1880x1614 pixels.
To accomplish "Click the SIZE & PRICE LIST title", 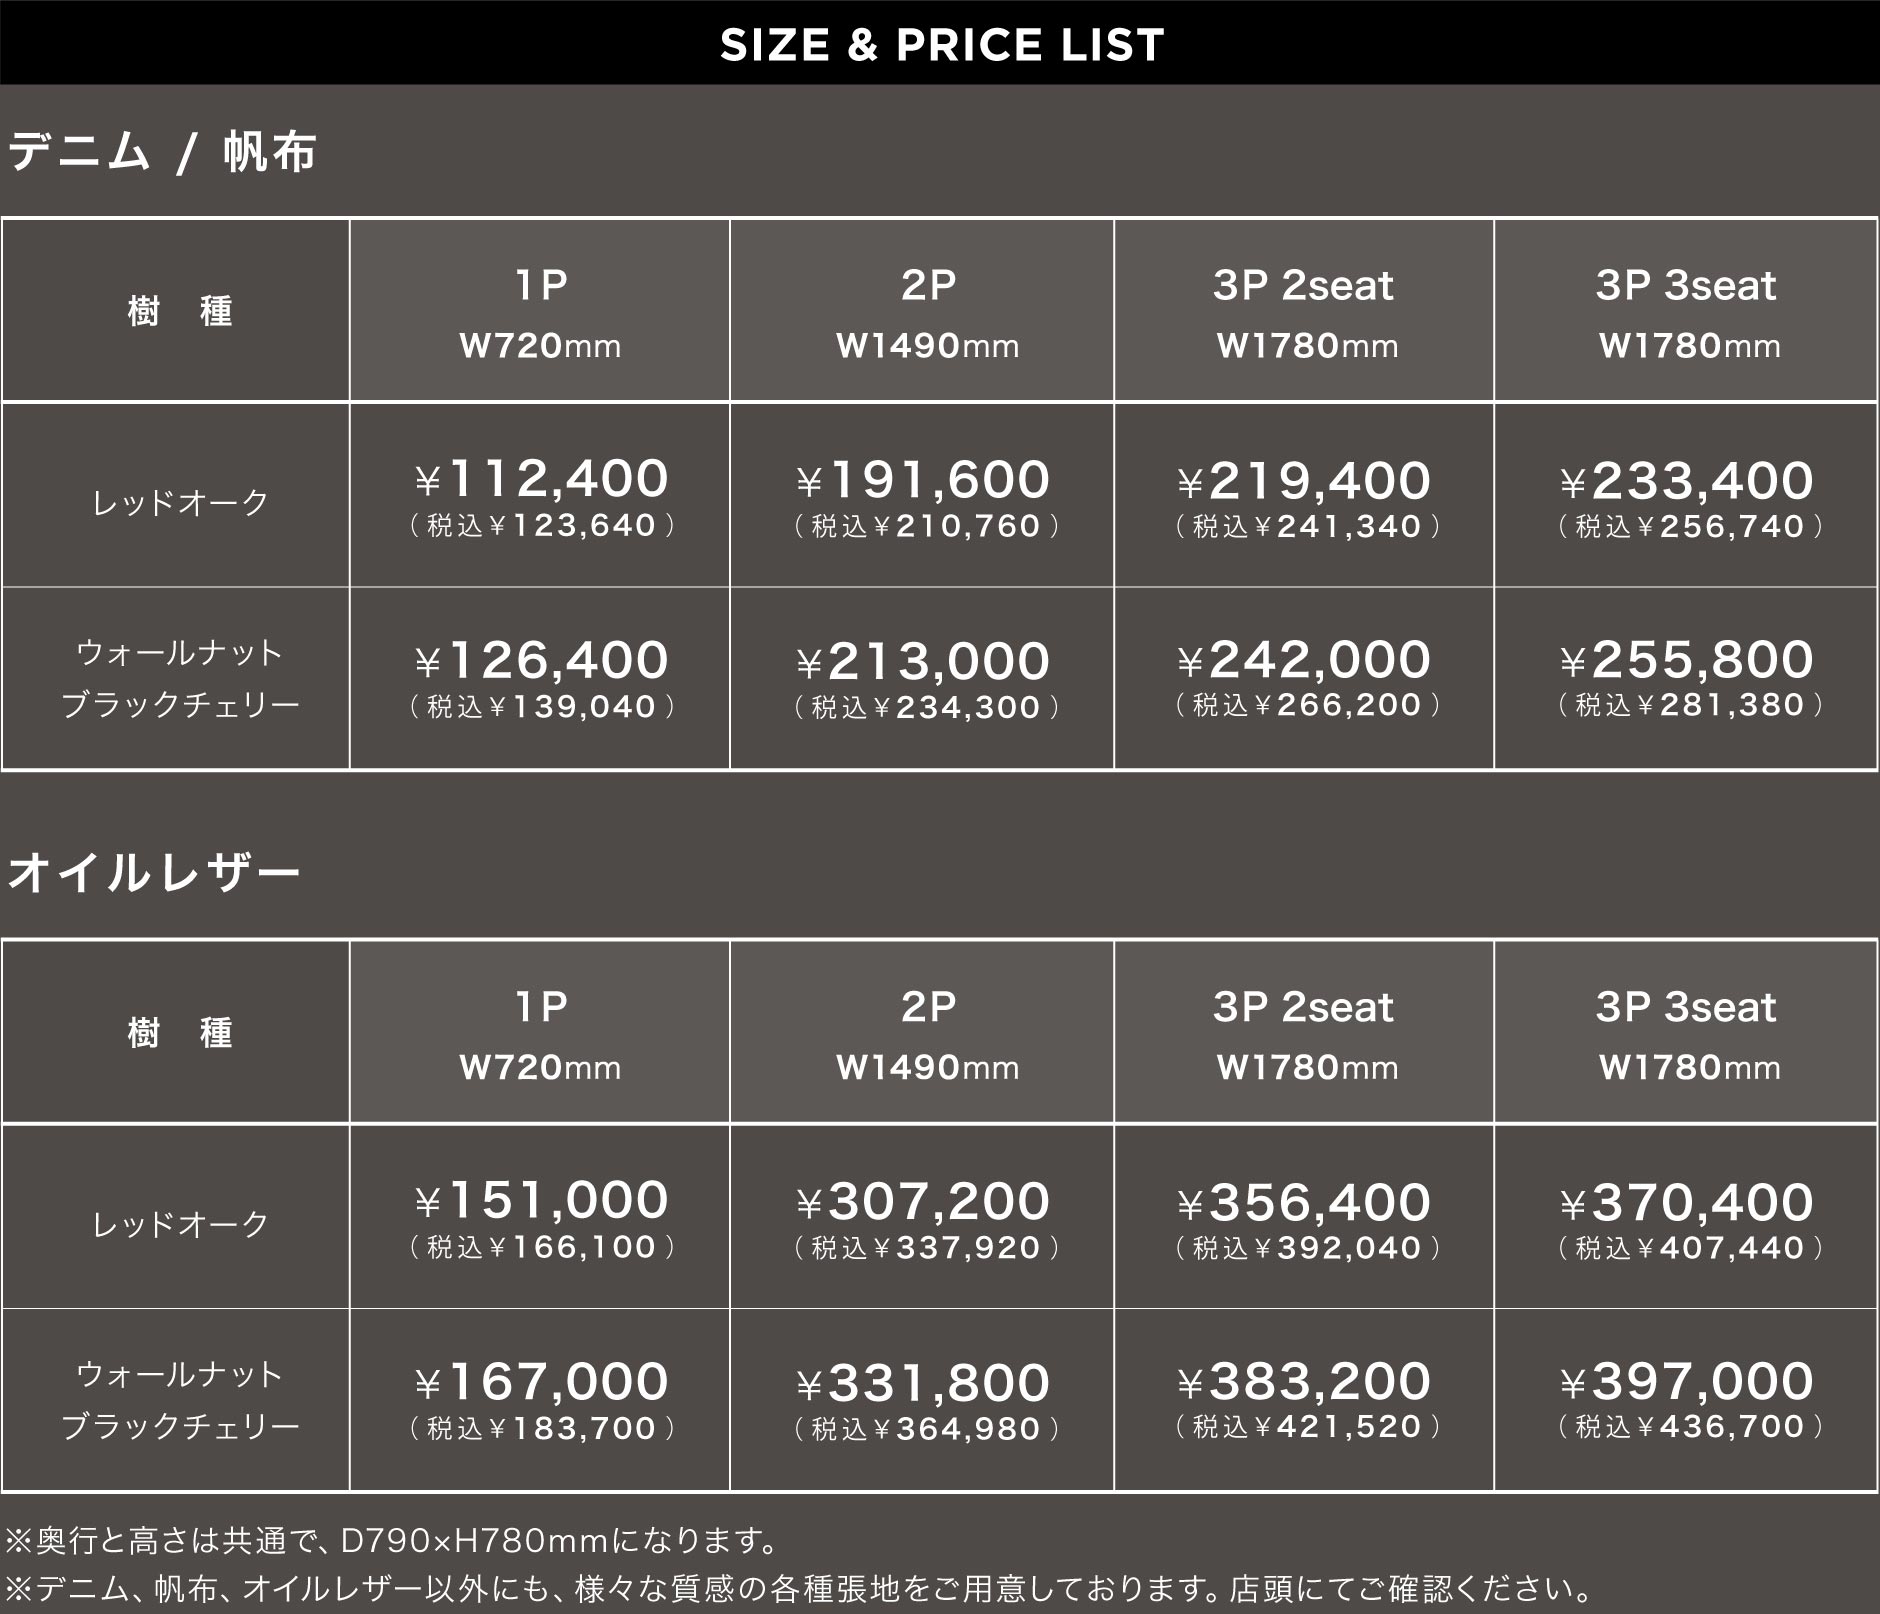I will click(x=941, y=45).
